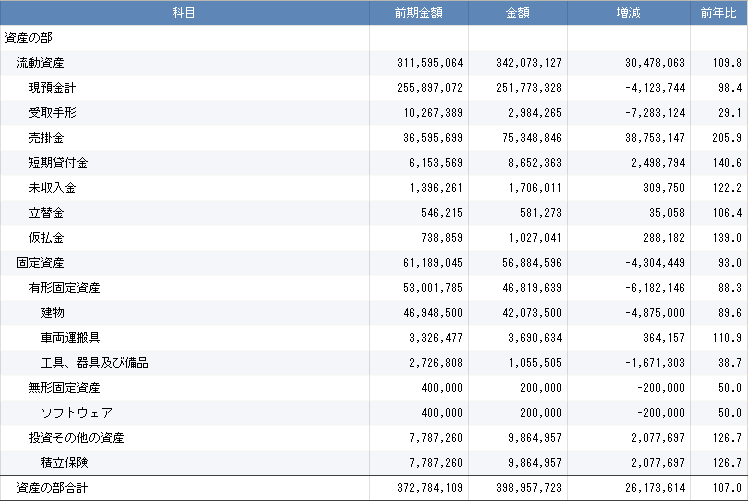Image resolution: width=748 pixels, height=501 pixels.
Task: Select the 売掛金 row label
Action: 46,138
